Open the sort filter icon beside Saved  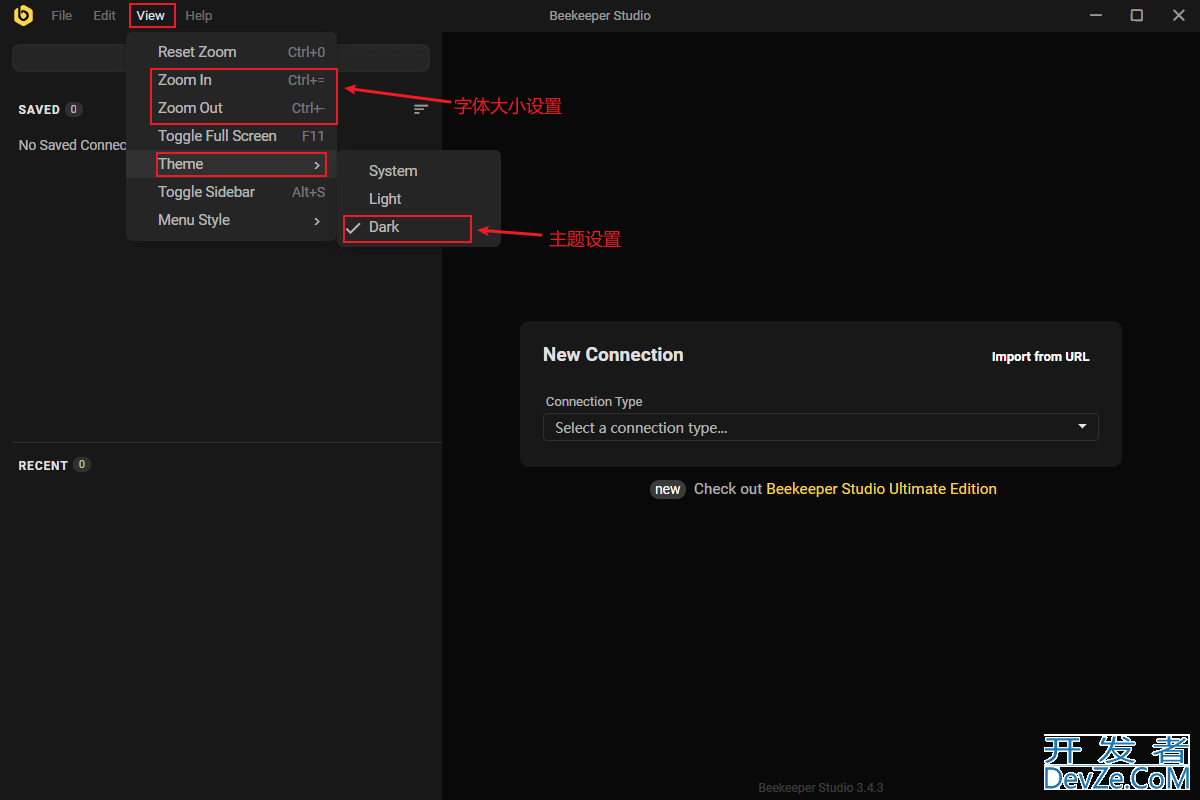tap(421, 109)
